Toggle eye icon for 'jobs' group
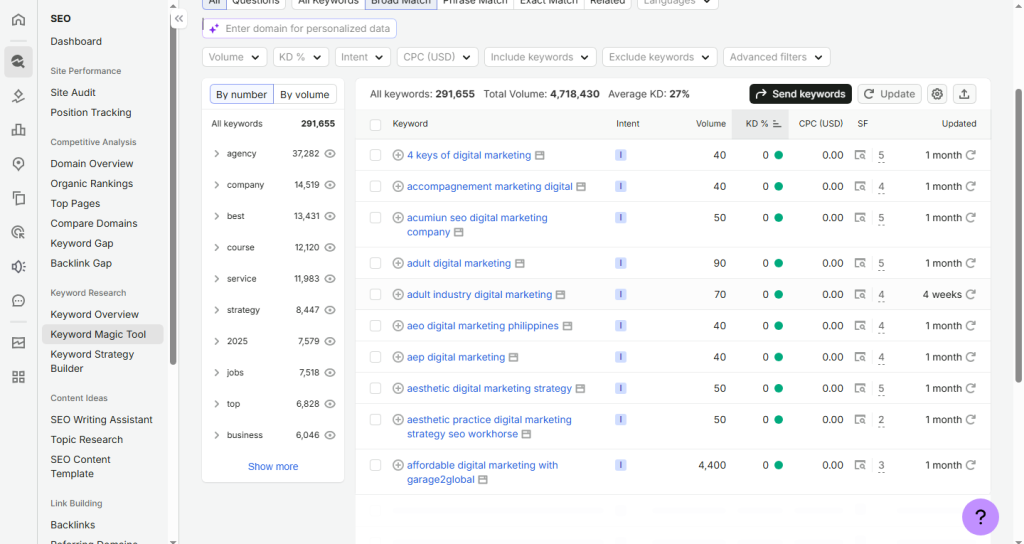Image resolution: width=1024 pixels, height=544 pixels. click(x=330, y=373)
